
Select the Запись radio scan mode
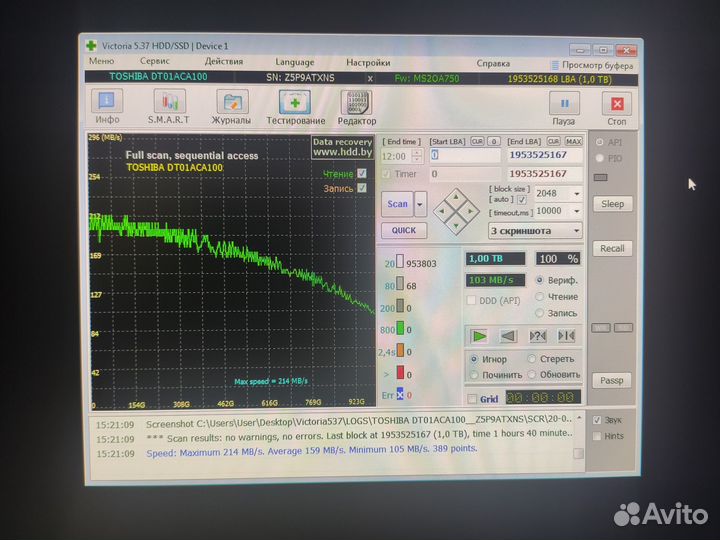540,313
